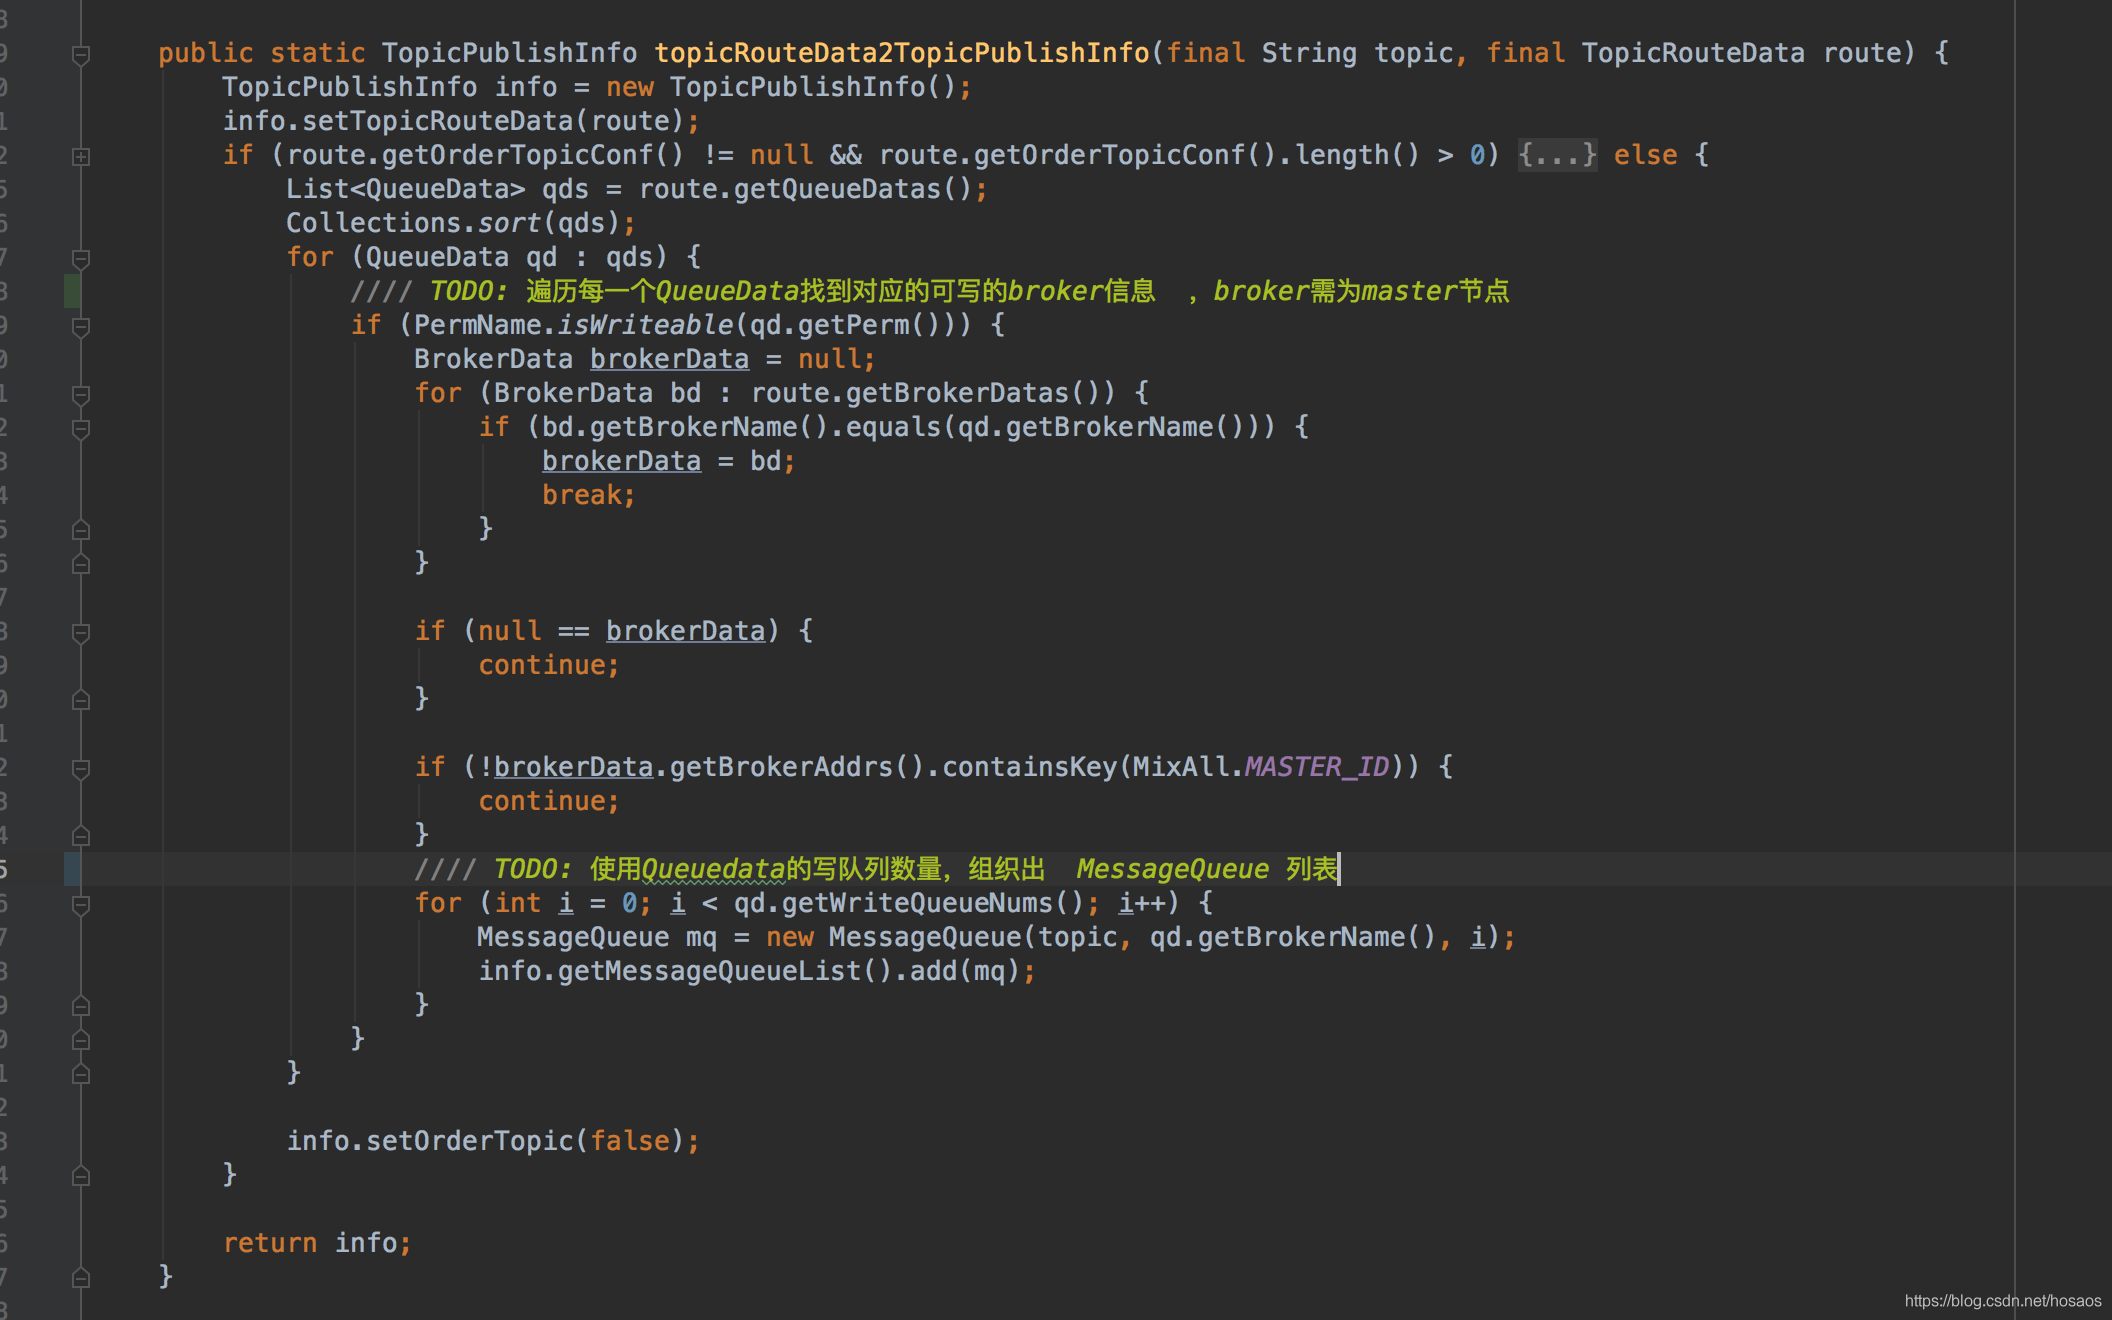The image size is (2112, 1320).
Task: Fold the for BrokerData bd loop
Action: 81,394
